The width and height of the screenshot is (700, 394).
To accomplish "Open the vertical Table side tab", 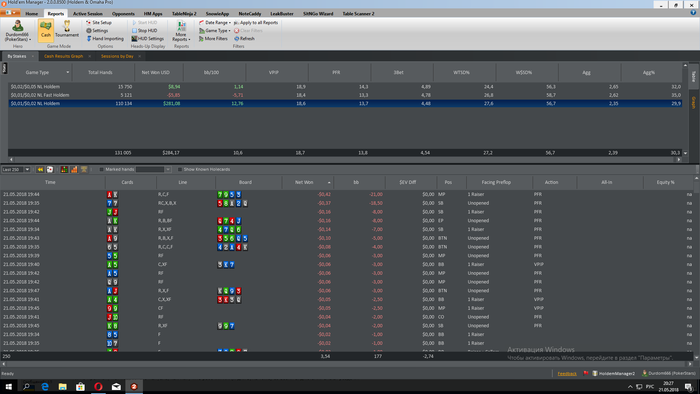I will (x=694, y=76).
